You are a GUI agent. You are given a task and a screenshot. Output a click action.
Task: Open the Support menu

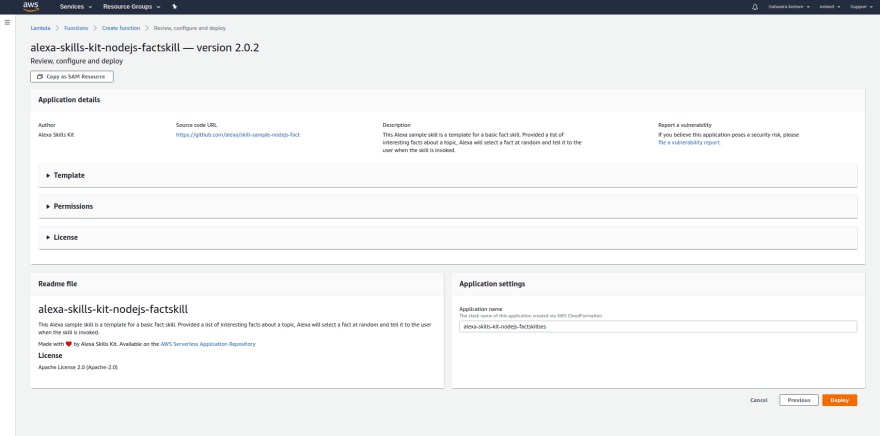860,7
